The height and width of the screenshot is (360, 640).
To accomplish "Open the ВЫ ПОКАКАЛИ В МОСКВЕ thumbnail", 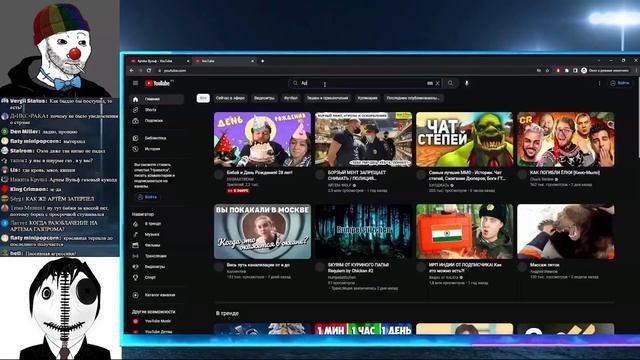I will pos(262,231).
